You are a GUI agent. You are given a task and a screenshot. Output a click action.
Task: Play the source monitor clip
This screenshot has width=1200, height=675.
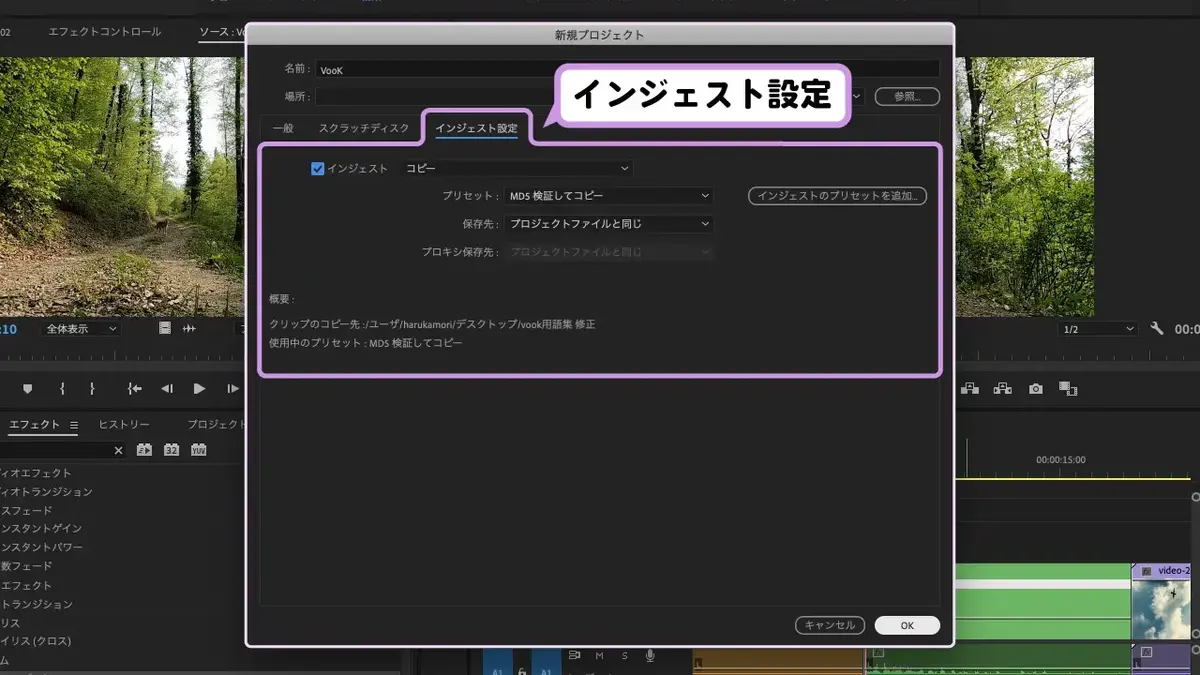[199, 388]
